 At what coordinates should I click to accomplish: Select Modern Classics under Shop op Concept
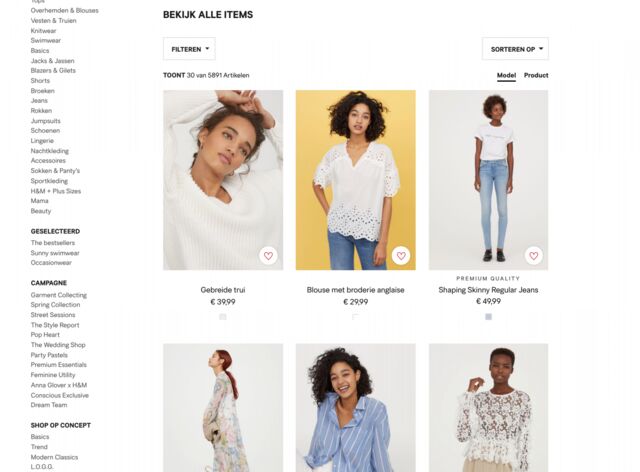coord(56,457)
